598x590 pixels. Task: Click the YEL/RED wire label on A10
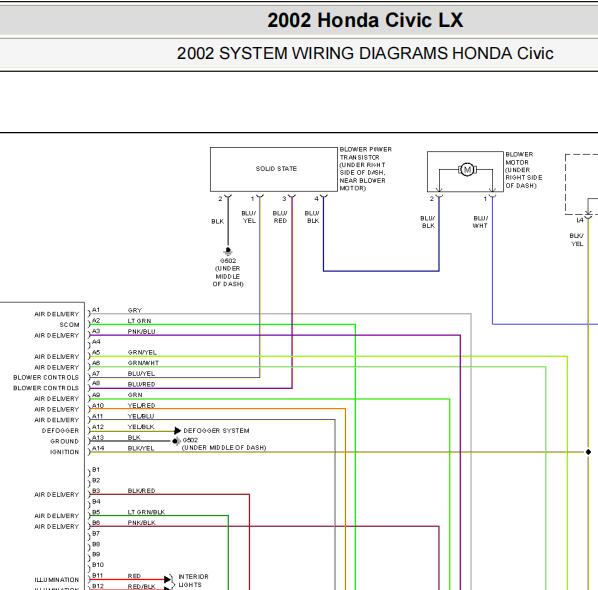(x=141, y=406)
